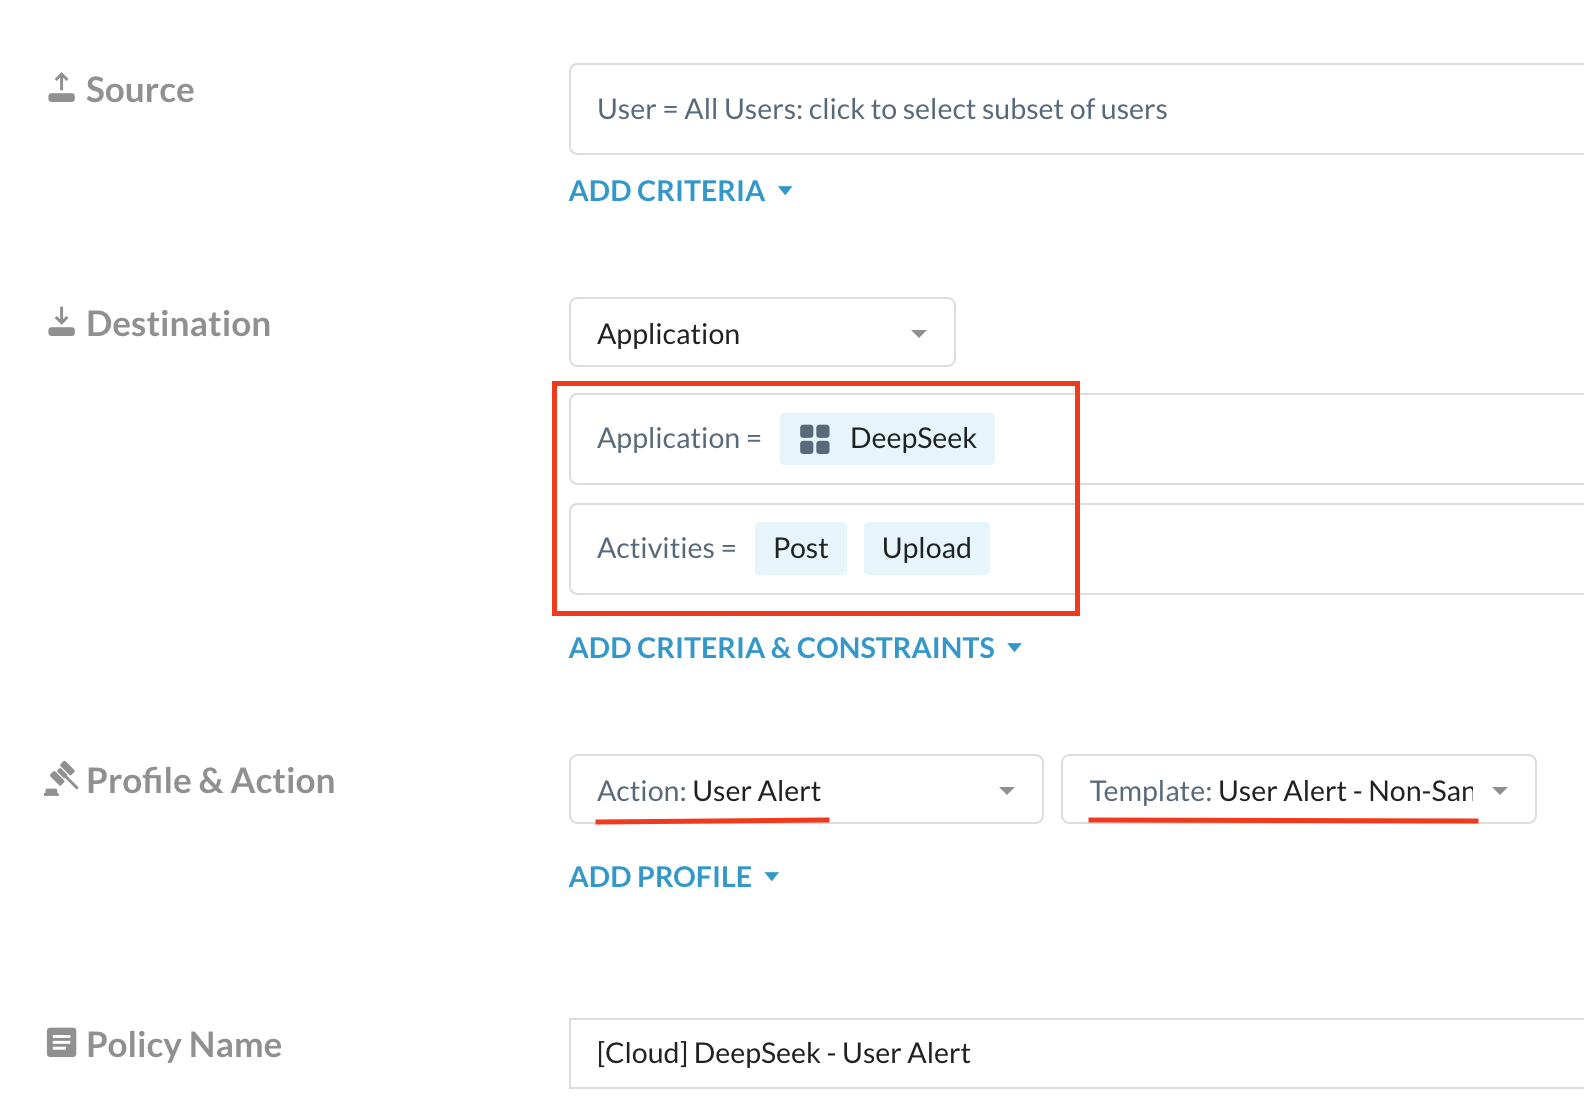Click the Policy Name document icon
Viewport: 1584px width, 1120px height.
point(61,1043)
